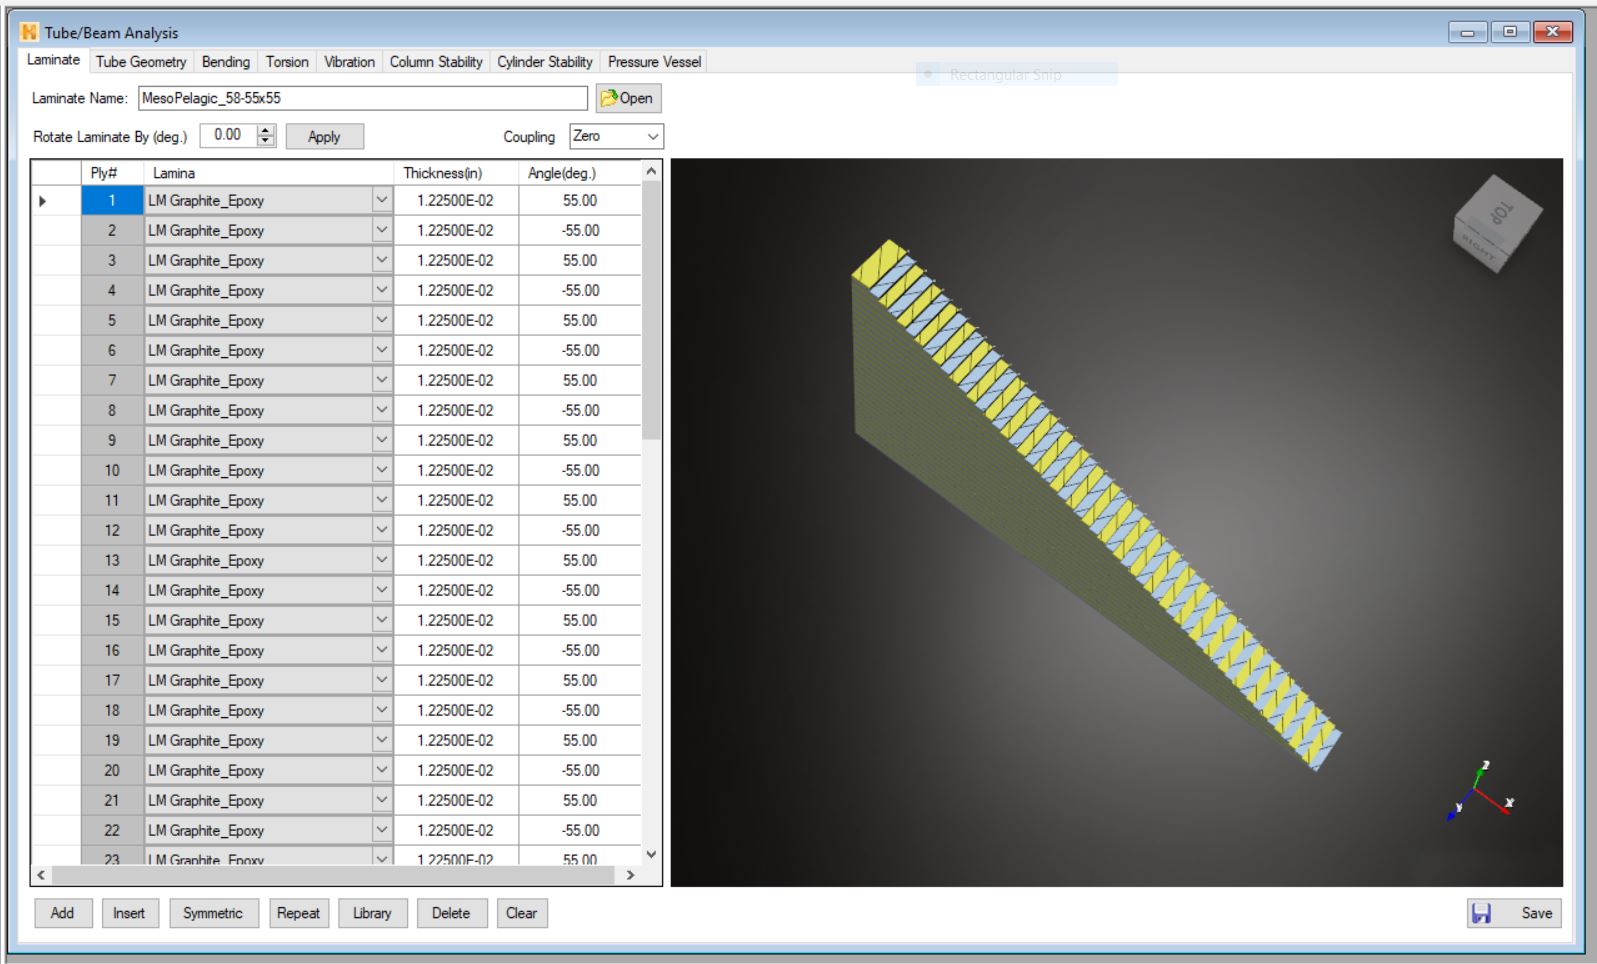
Task: Click the Add ply button
Action: (63, 913)
